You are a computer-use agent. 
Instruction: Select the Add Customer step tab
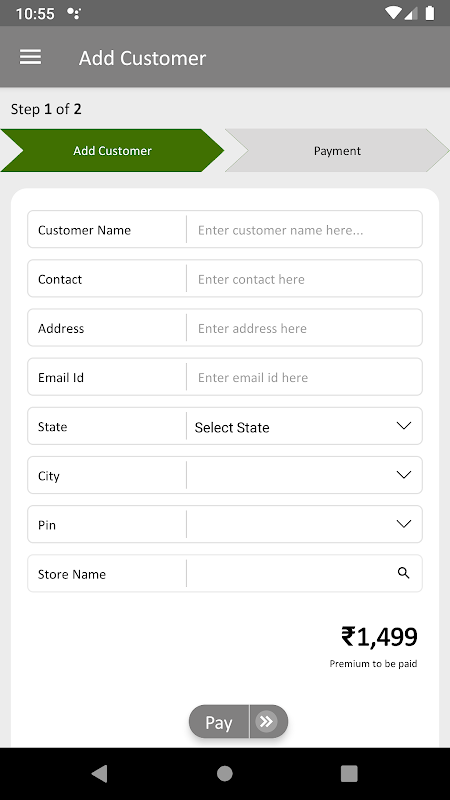(112, 151)
